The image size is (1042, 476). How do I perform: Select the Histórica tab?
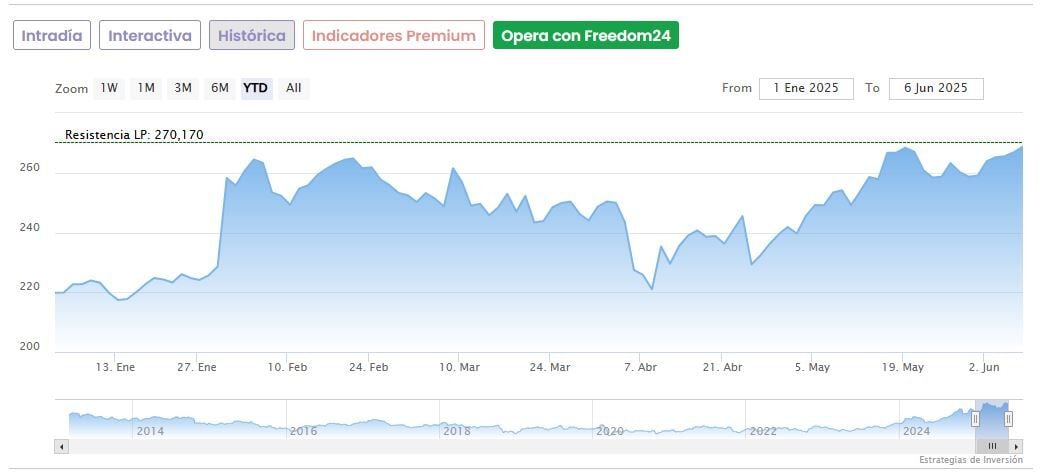point(252,36)
